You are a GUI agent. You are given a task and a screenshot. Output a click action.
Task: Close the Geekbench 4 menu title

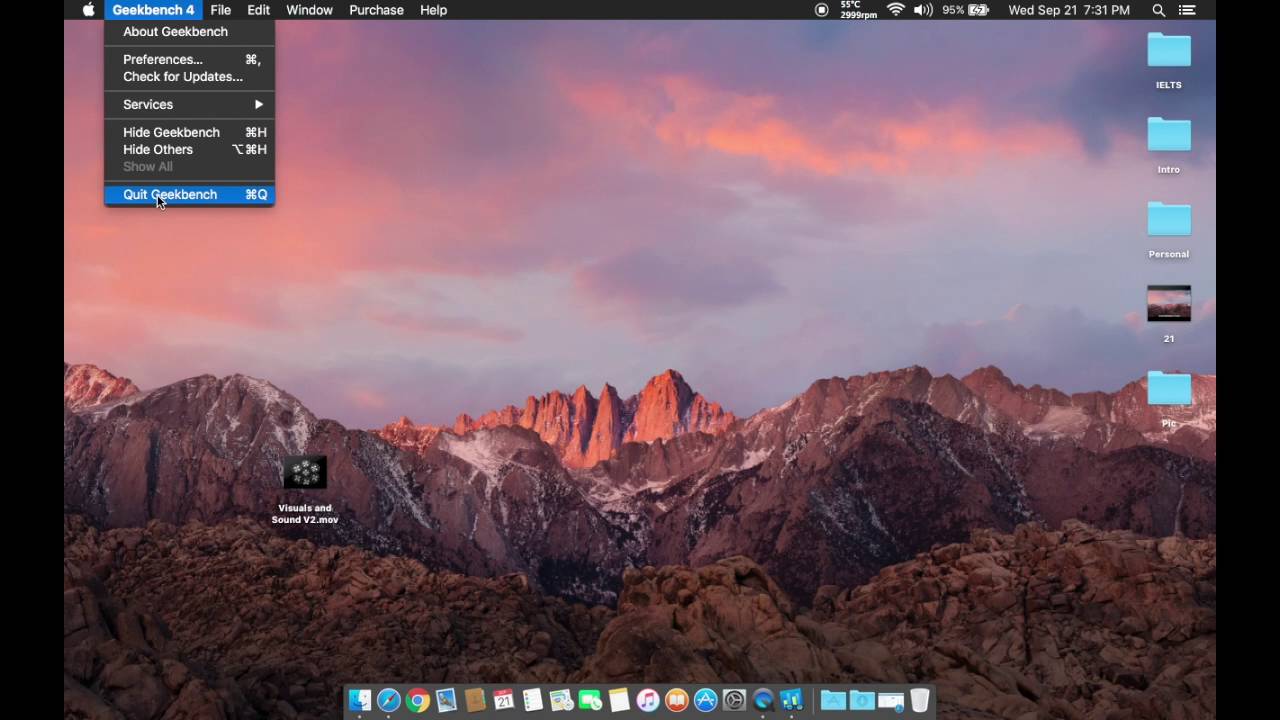pyautogui.click(x=153, y=10)
